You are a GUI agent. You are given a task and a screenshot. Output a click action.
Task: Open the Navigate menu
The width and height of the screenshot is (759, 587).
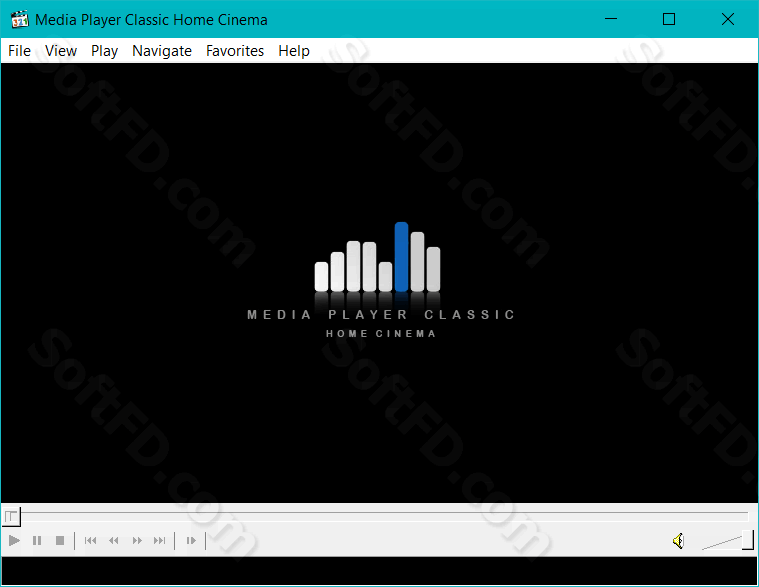coord(162,51)
